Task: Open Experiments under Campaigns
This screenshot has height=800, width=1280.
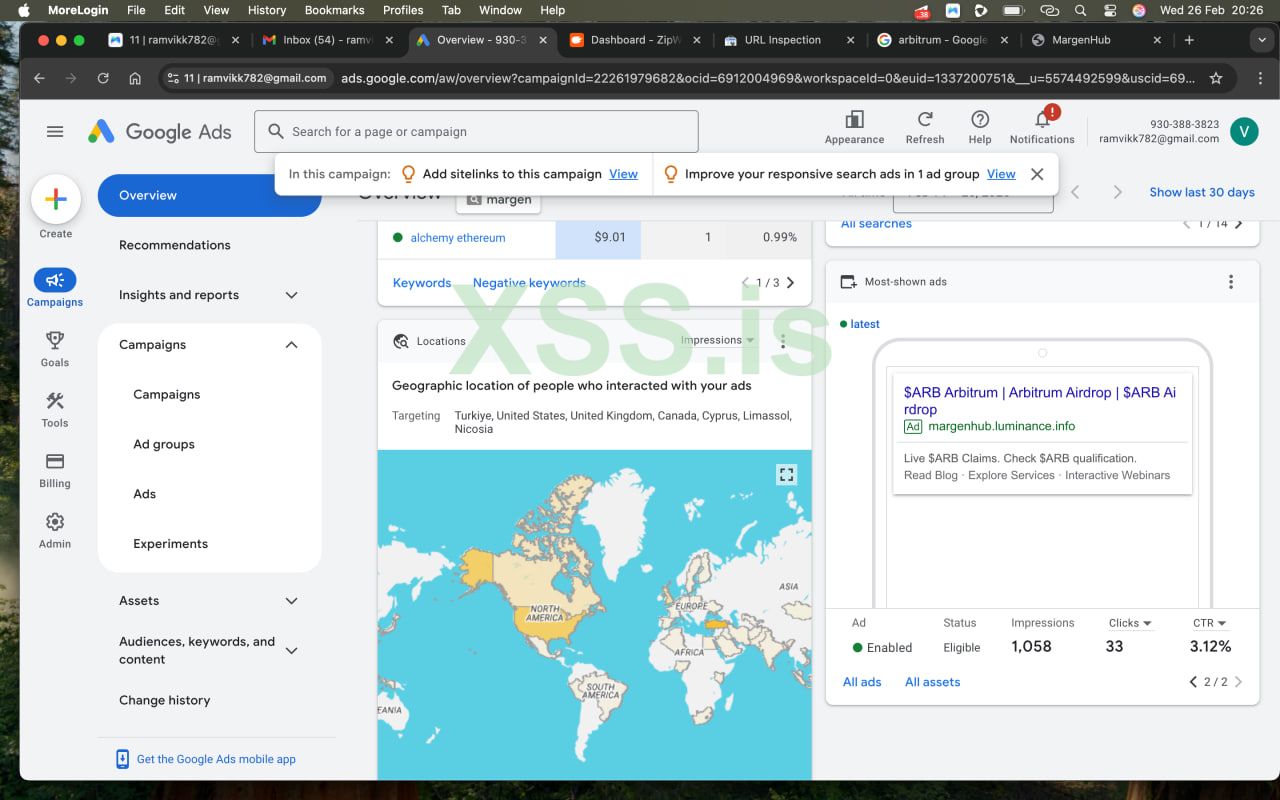Action: [171, 544]
